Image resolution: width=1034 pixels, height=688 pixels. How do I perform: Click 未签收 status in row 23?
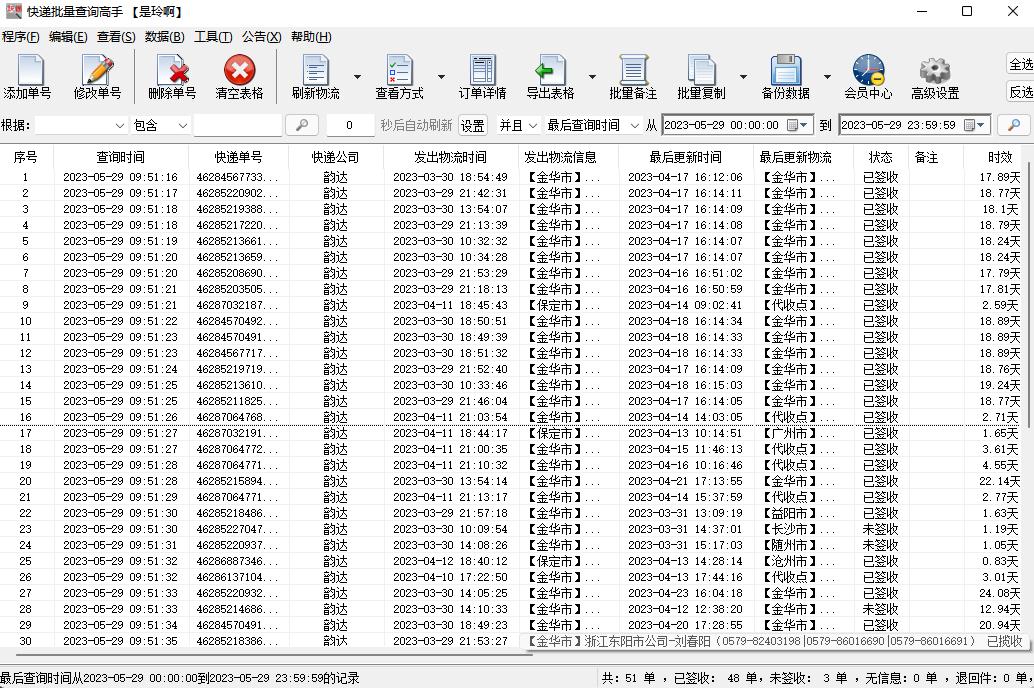click(880, 529)
